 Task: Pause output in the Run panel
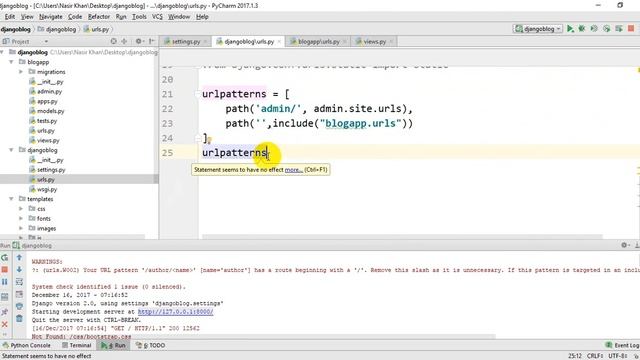coord(4,282)
